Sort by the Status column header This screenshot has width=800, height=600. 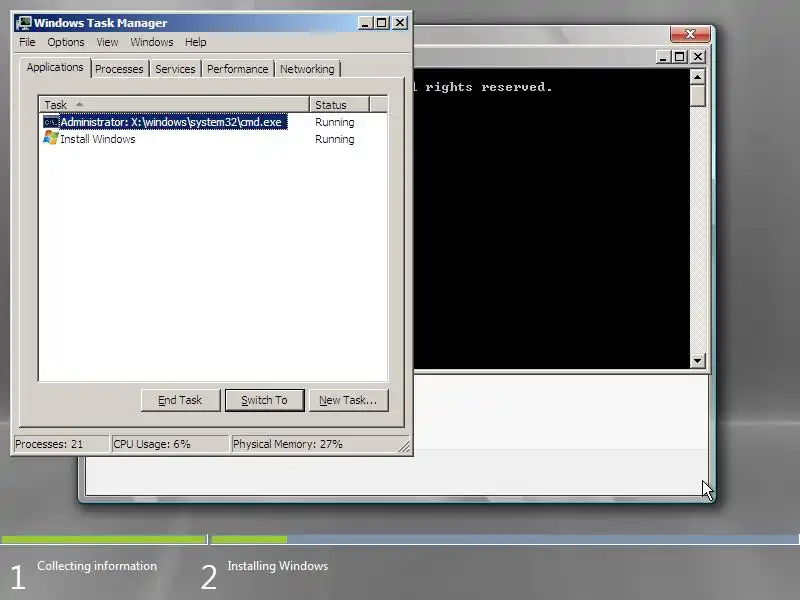(339, 105)
